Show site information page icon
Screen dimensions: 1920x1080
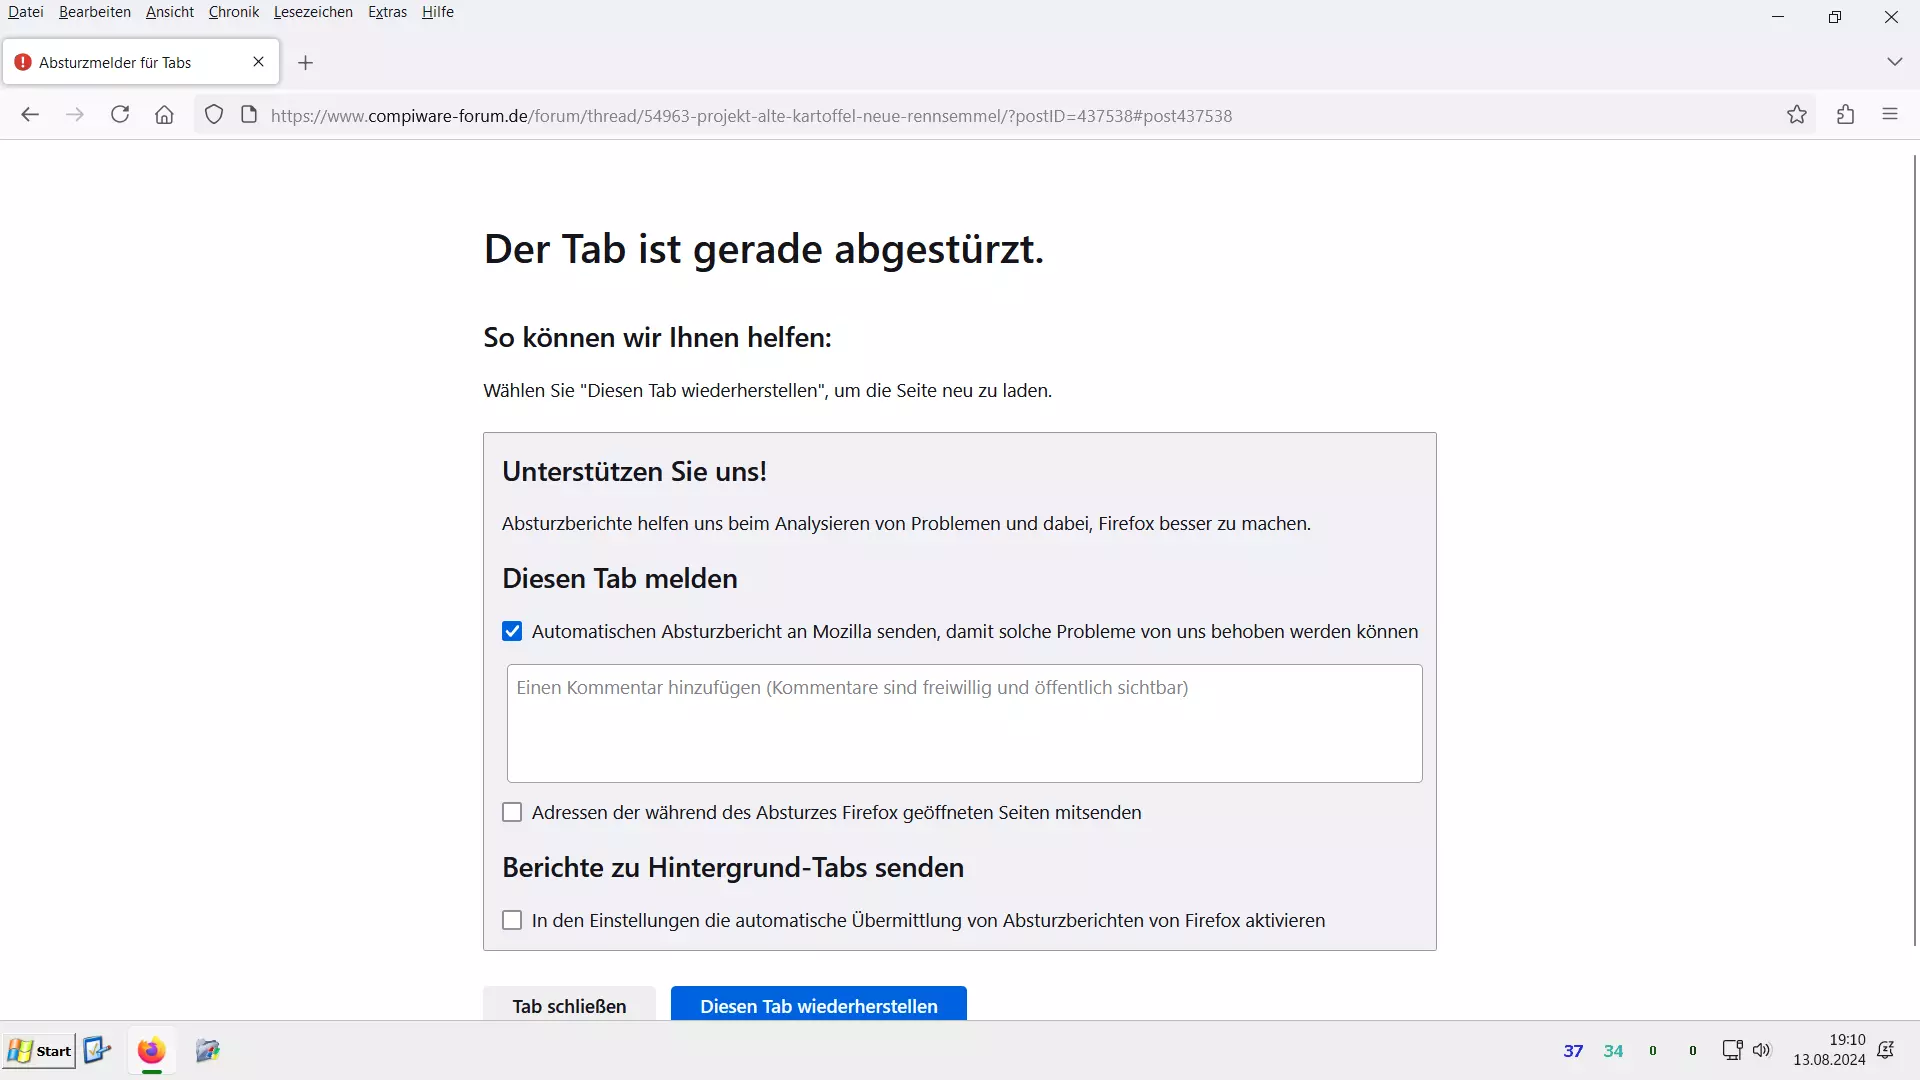pyautogui.click(x=249, y=115)
